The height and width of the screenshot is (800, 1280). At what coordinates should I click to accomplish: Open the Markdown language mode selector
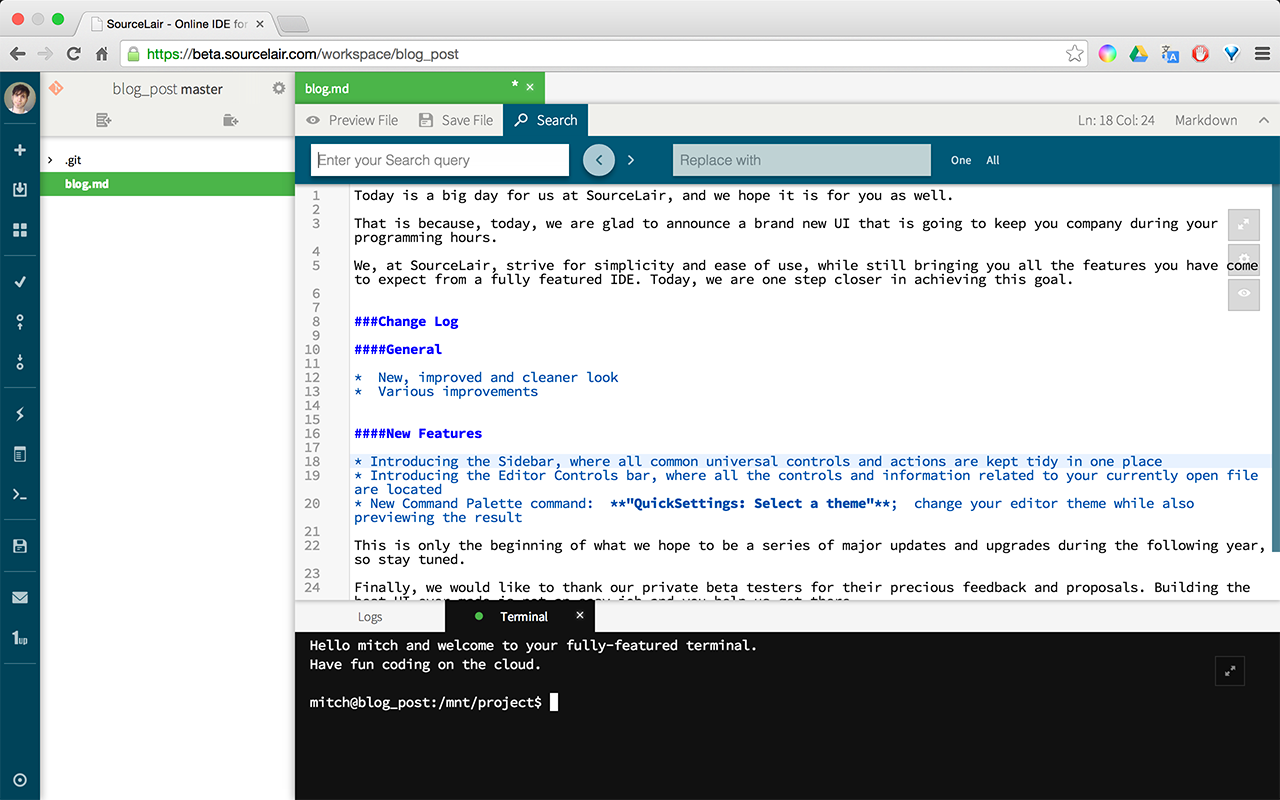tap(1205, 120)
